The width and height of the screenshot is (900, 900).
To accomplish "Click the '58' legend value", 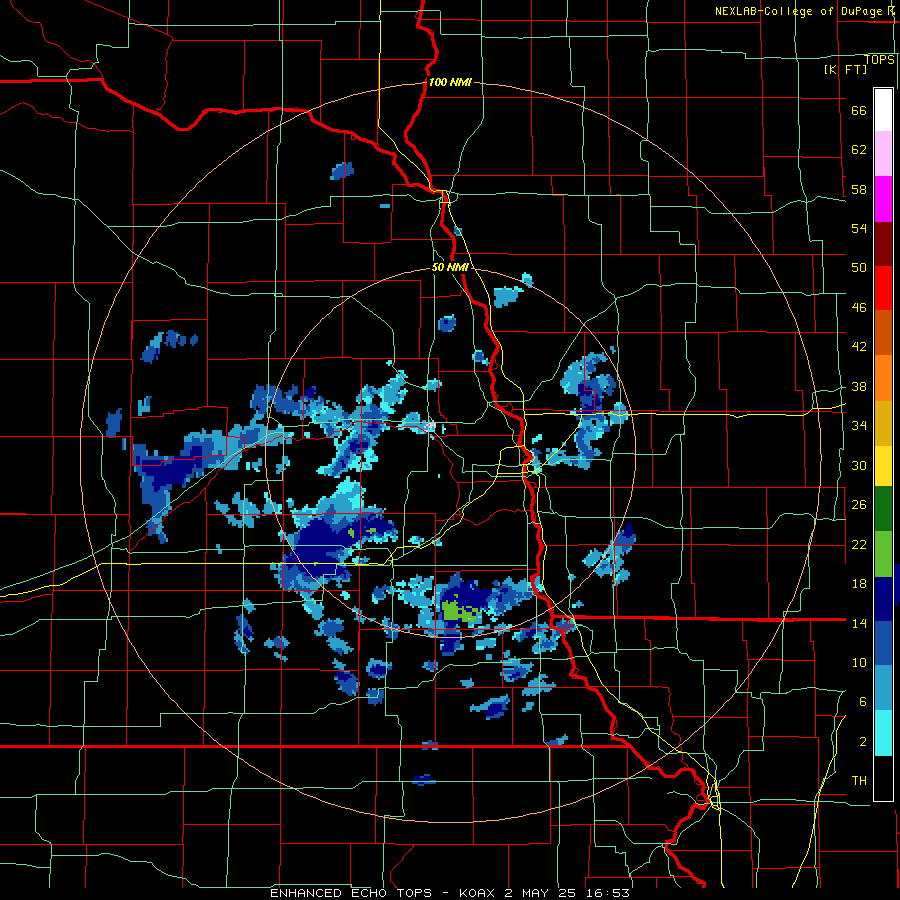I will coord(859,189).
